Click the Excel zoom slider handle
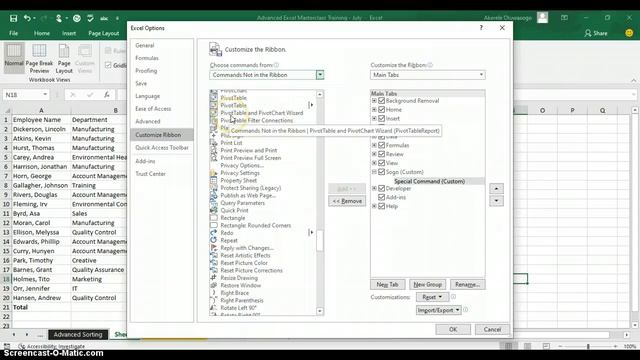Screen dimensions: 640x360 (588, 346)
